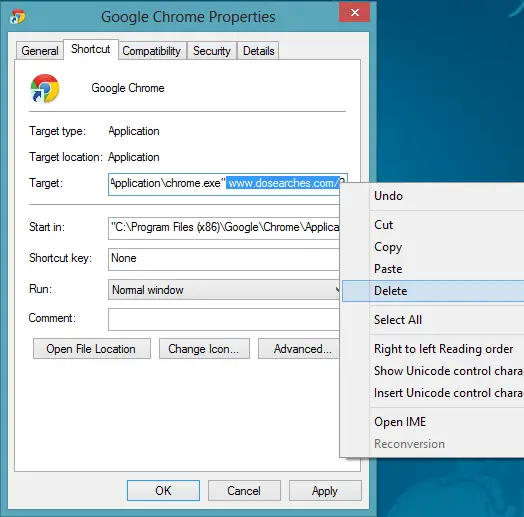This screenshot has height=517, width=524.
Task: Open the Details tab
Action: tap(259, 51)
